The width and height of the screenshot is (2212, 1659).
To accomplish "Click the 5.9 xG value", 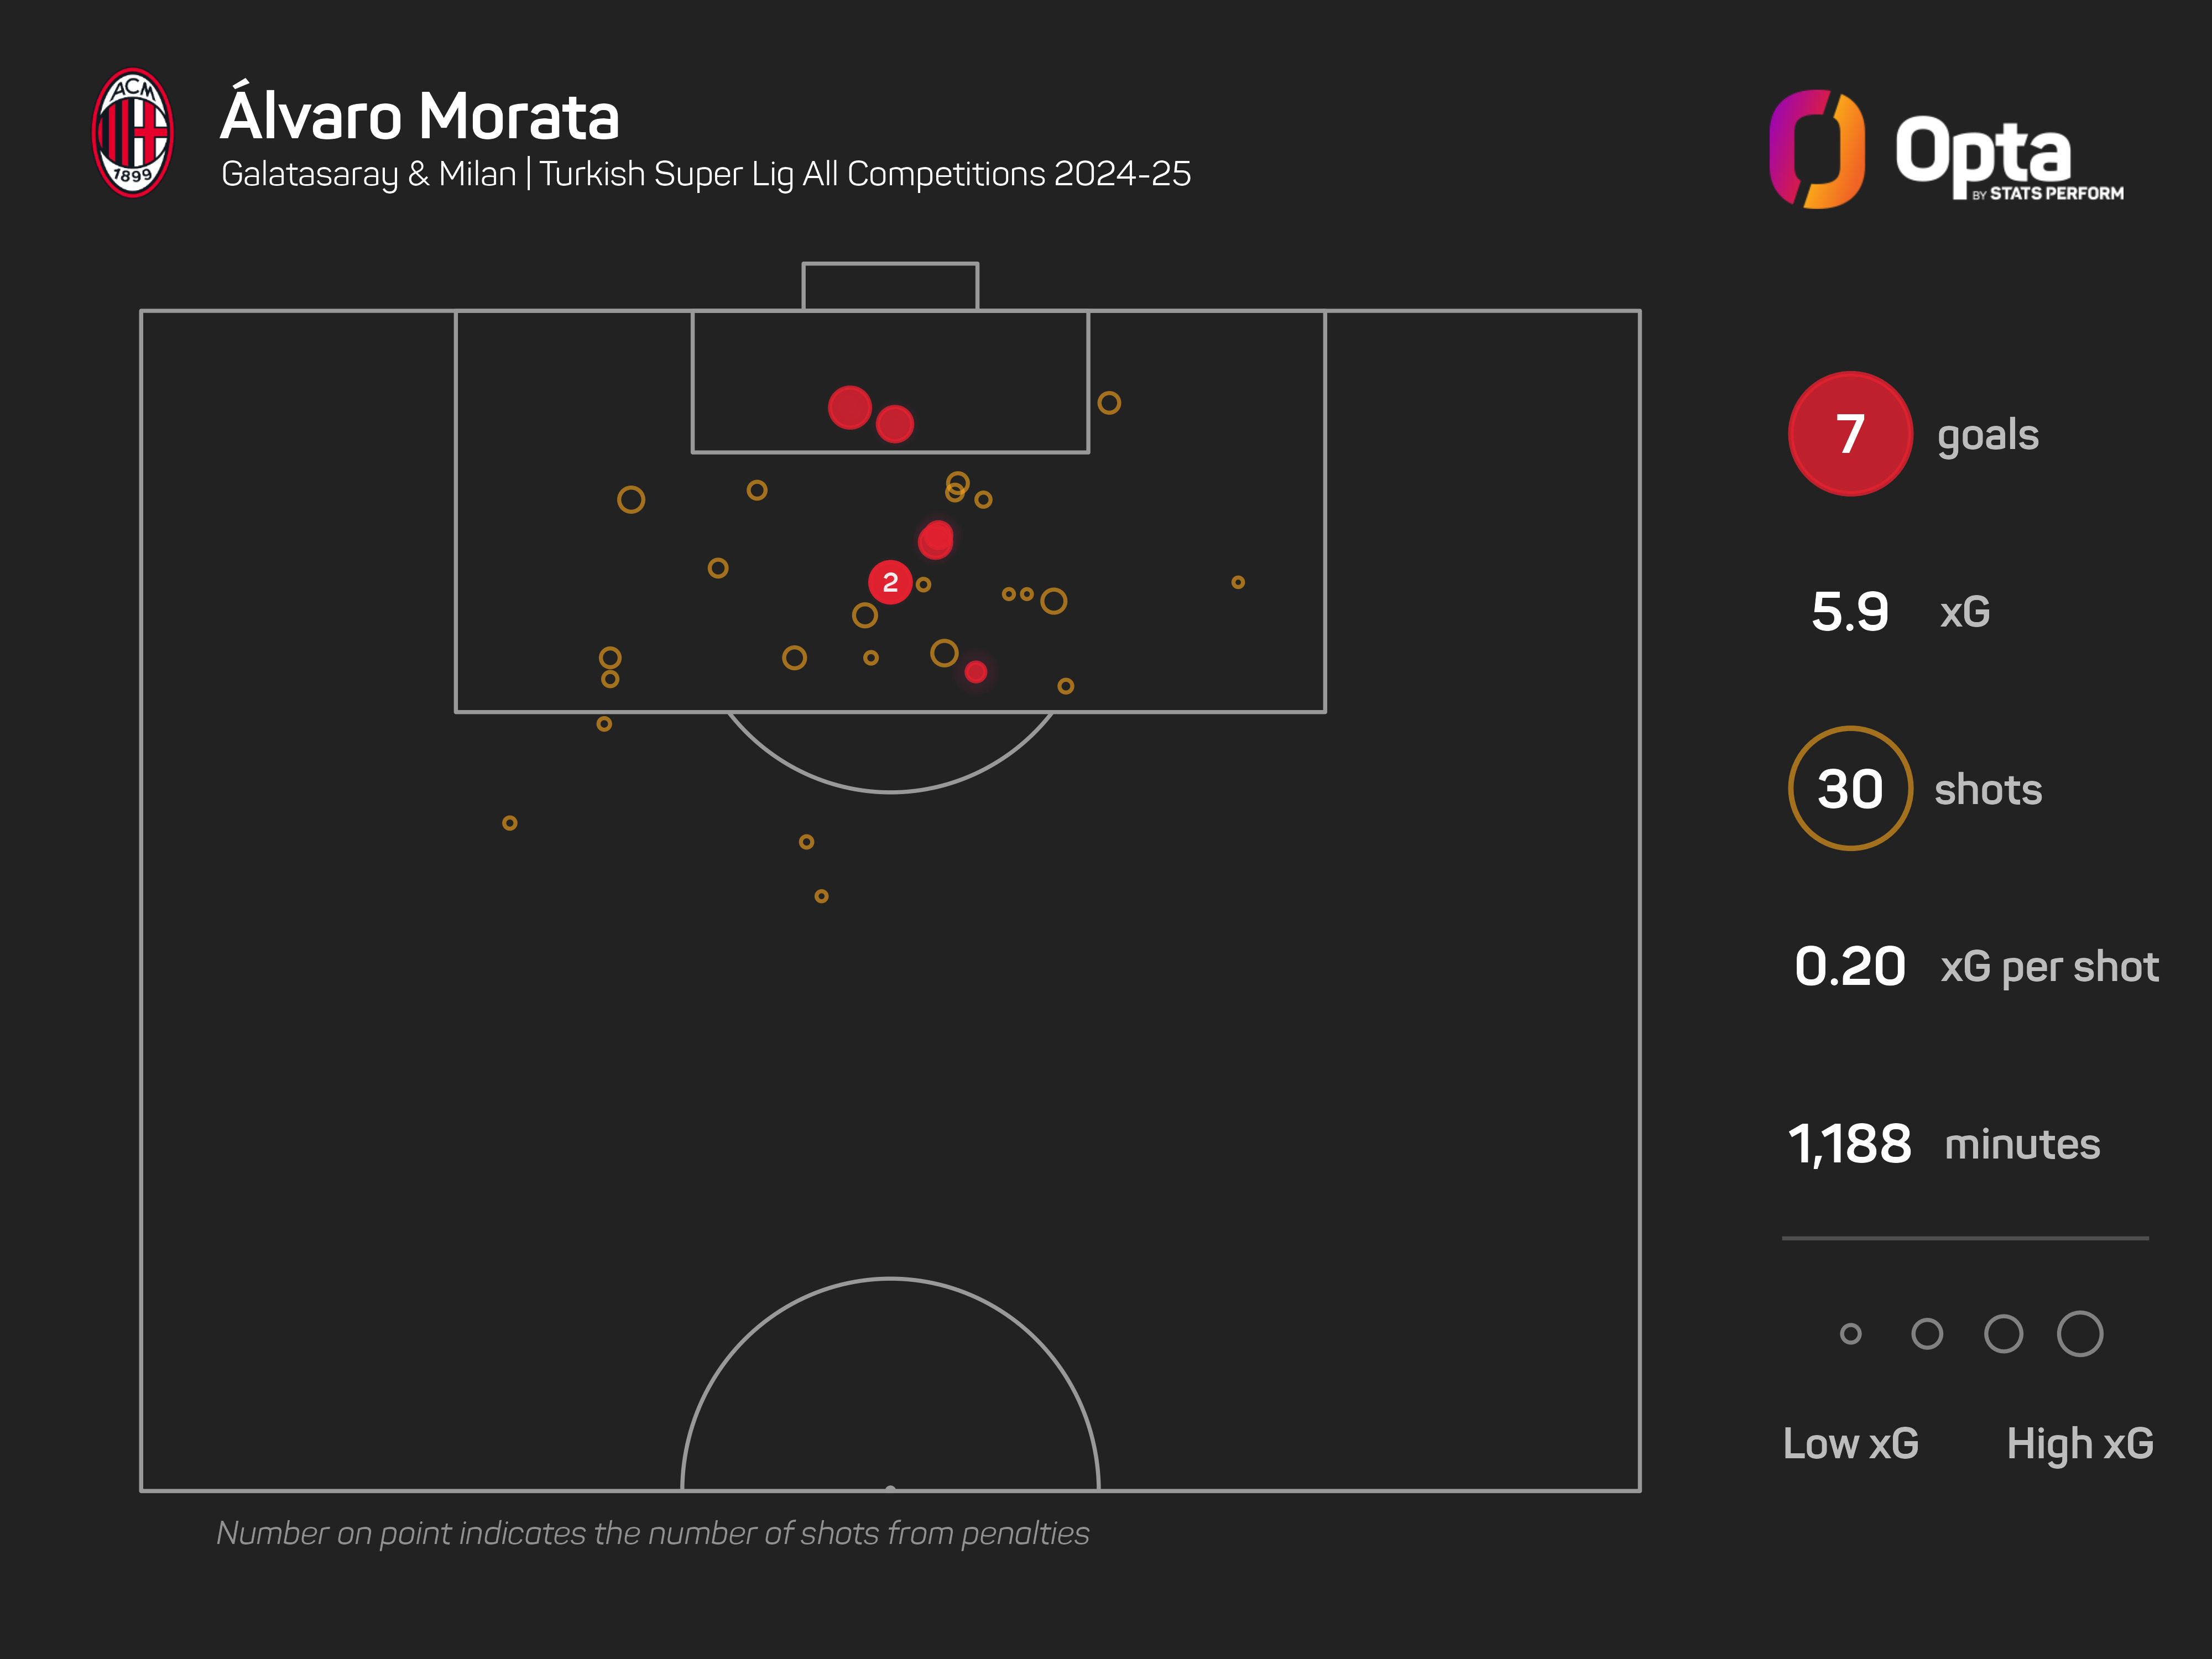I will pyautogui.click(x=1849, y=612).
